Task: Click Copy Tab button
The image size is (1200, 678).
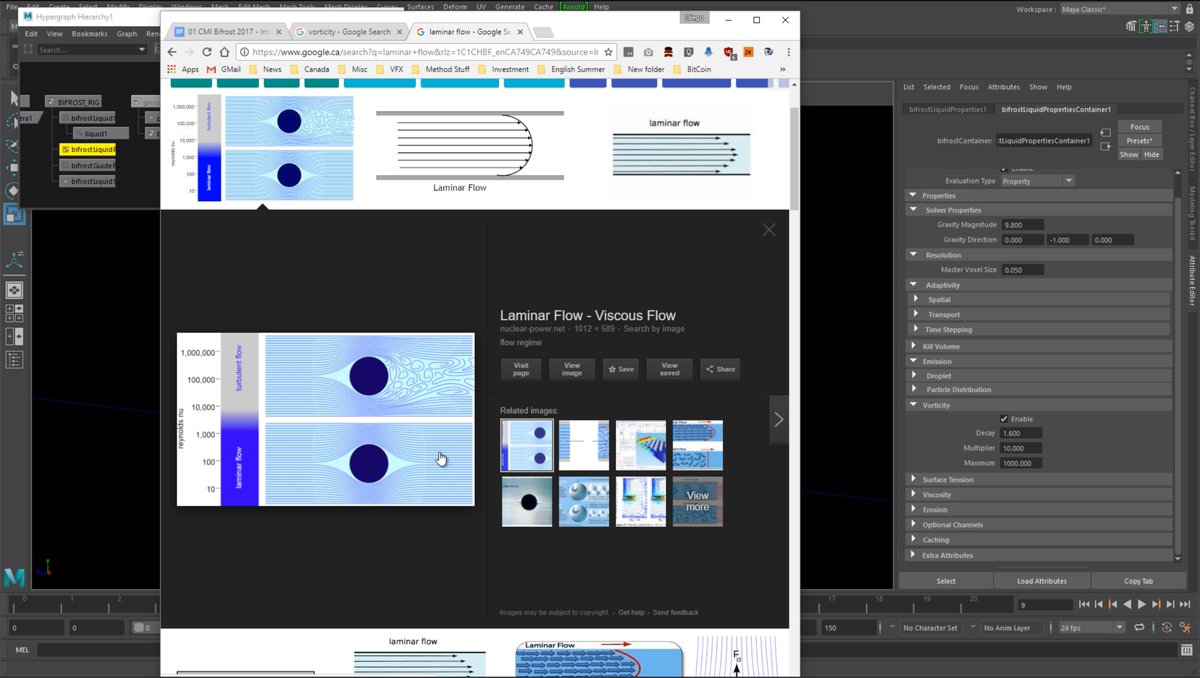Action: coord(1138,581)
